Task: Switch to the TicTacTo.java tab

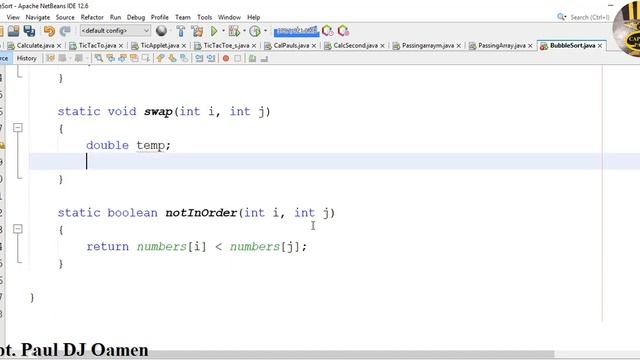Action: coord(97,46)
